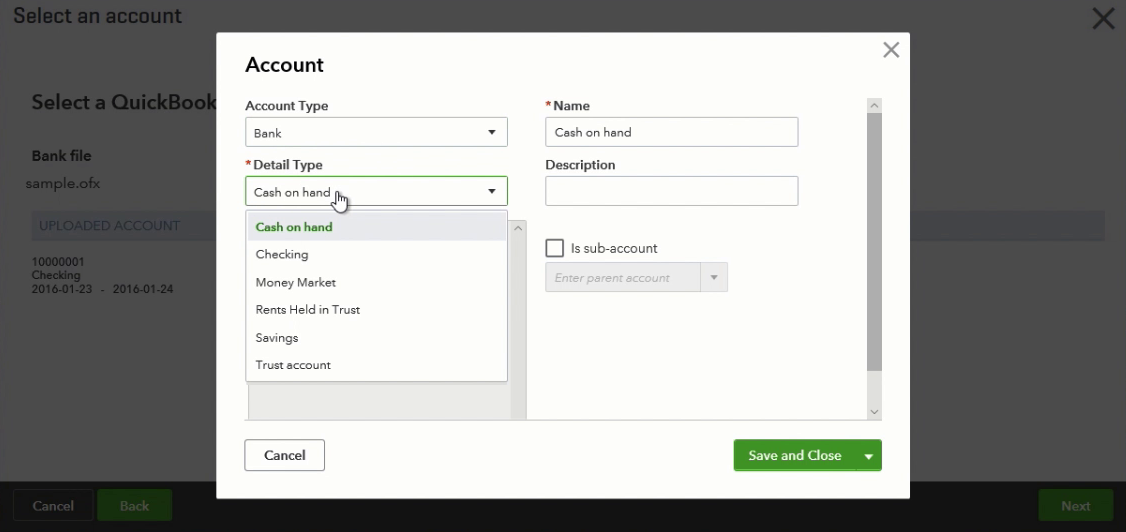The height and width of the screenshot is (532, 1126).
Task: Click the dialog scrollbar up arrow
Action: click(874, 106)
